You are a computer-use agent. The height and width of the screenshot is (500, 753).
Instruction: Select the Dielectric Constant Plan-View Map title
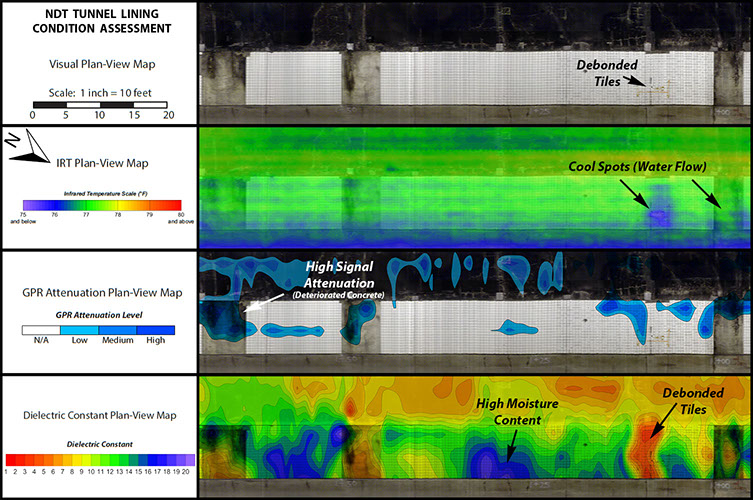98,413
